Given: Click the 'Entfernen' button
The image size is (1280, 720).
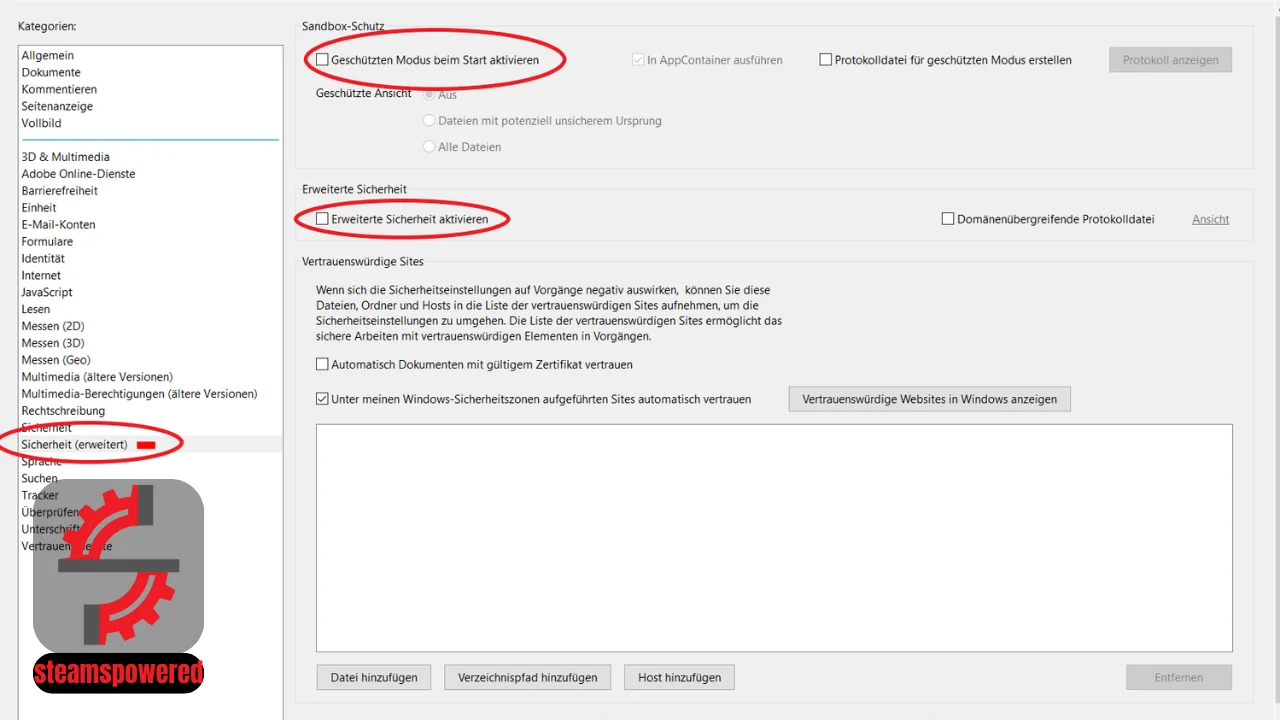Looking at the screenshot, I should [x=1179, y=677].
